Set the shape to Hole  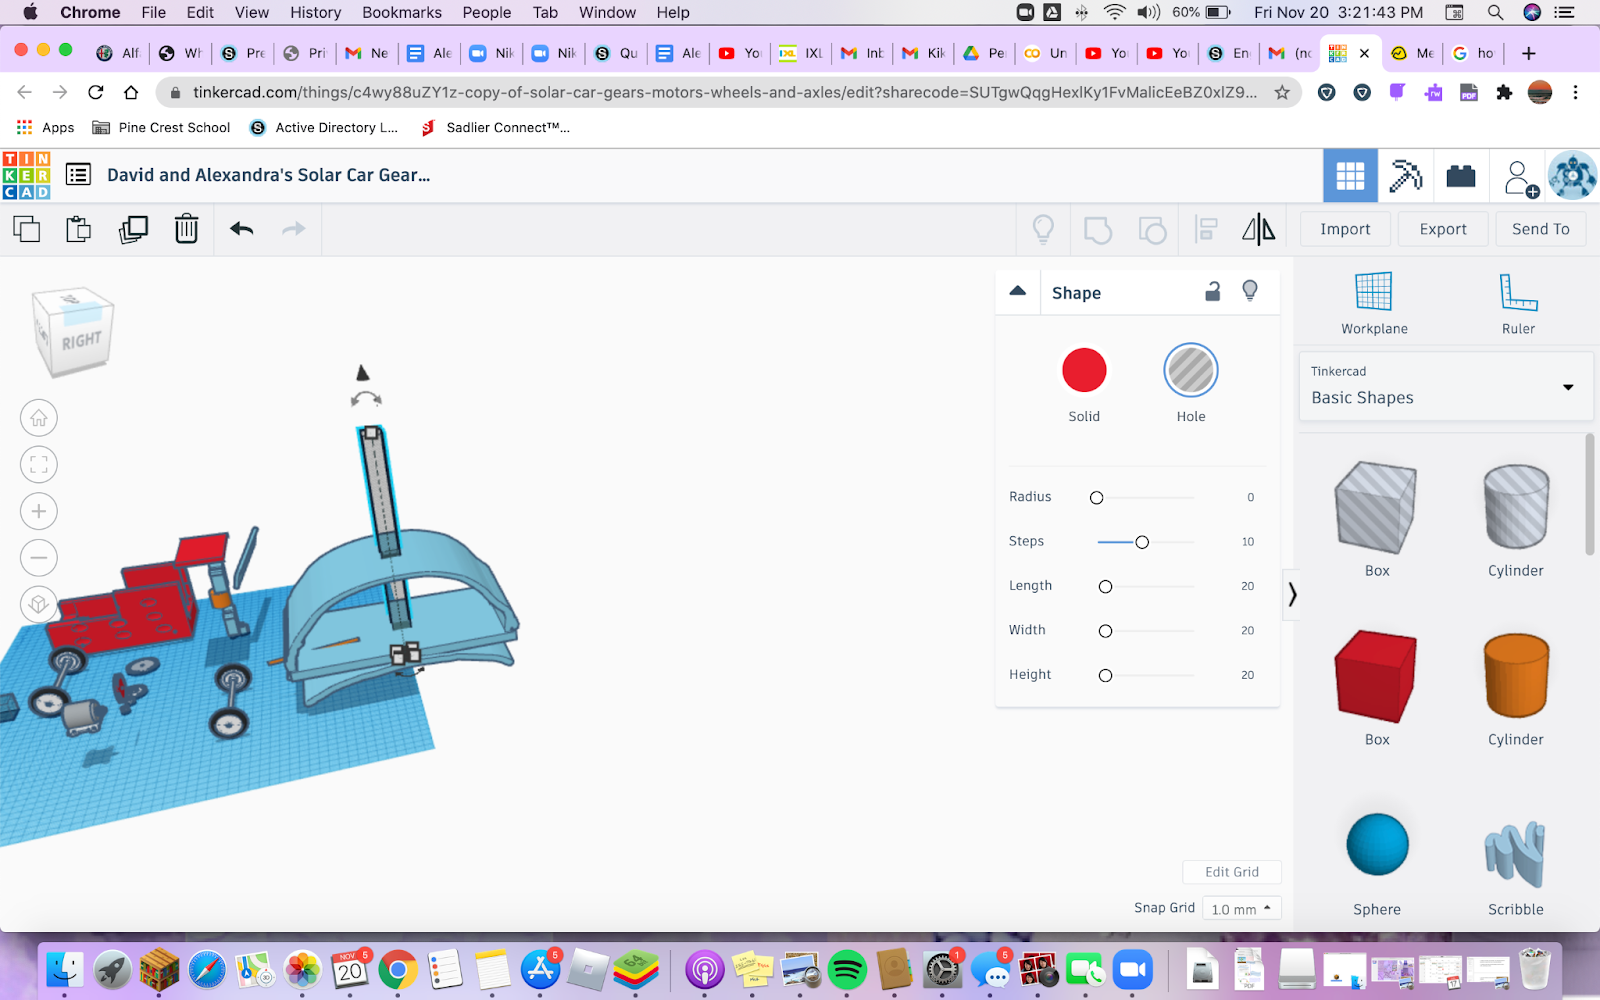click(1190, 371)
